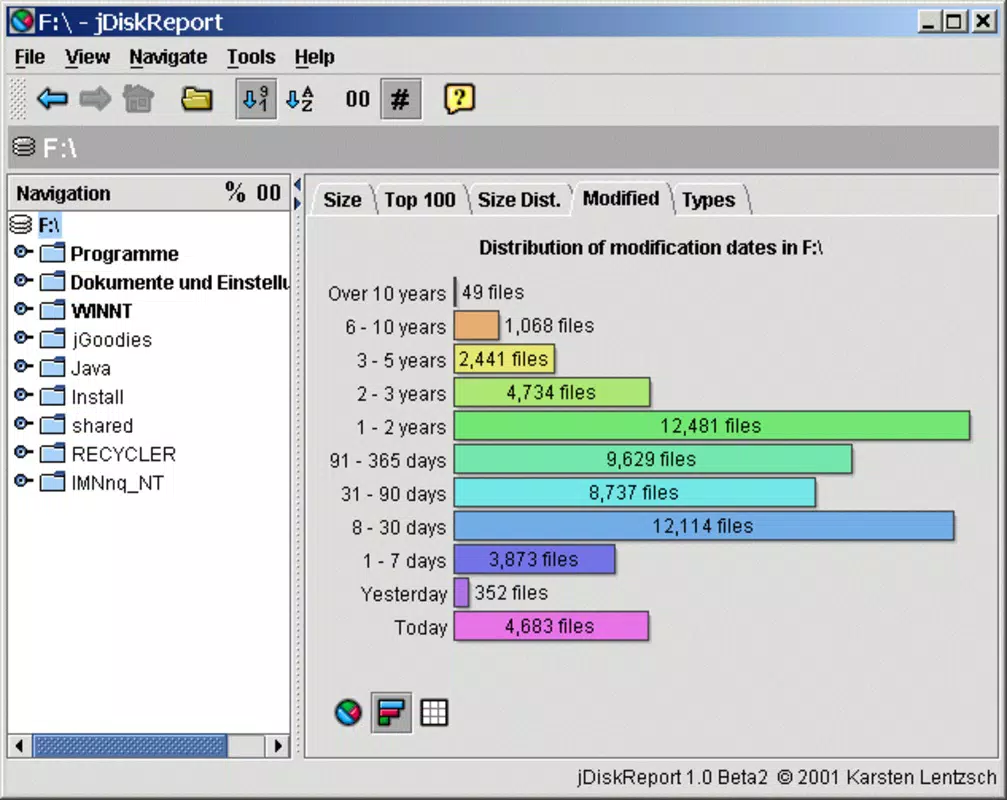Select the IMNnq_NT folder in tree
This screenshot has height=800, width=1007.
point(118,483)
